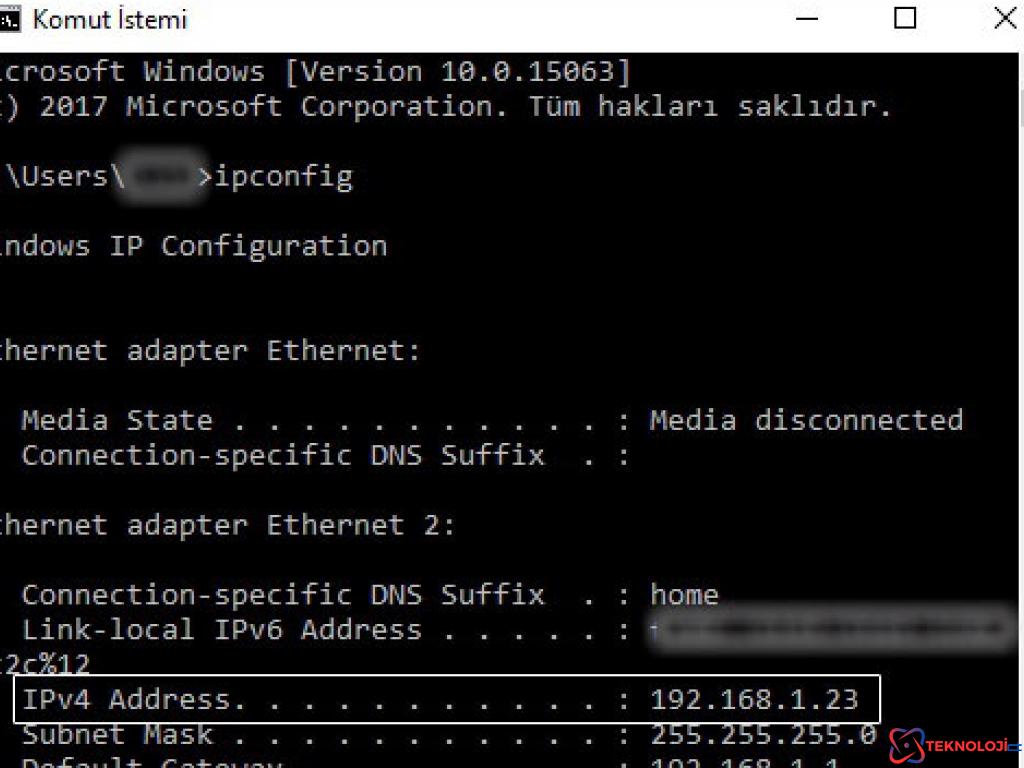Click the Teknoloji logo icon

pyautogui.click(x=906, y=745)
